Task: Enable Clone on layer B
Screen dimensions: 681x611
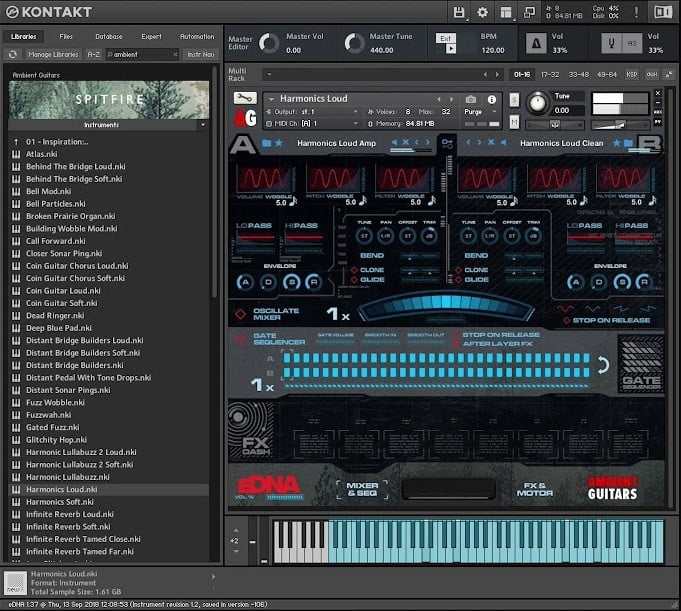Action: [x=458, y=270]
